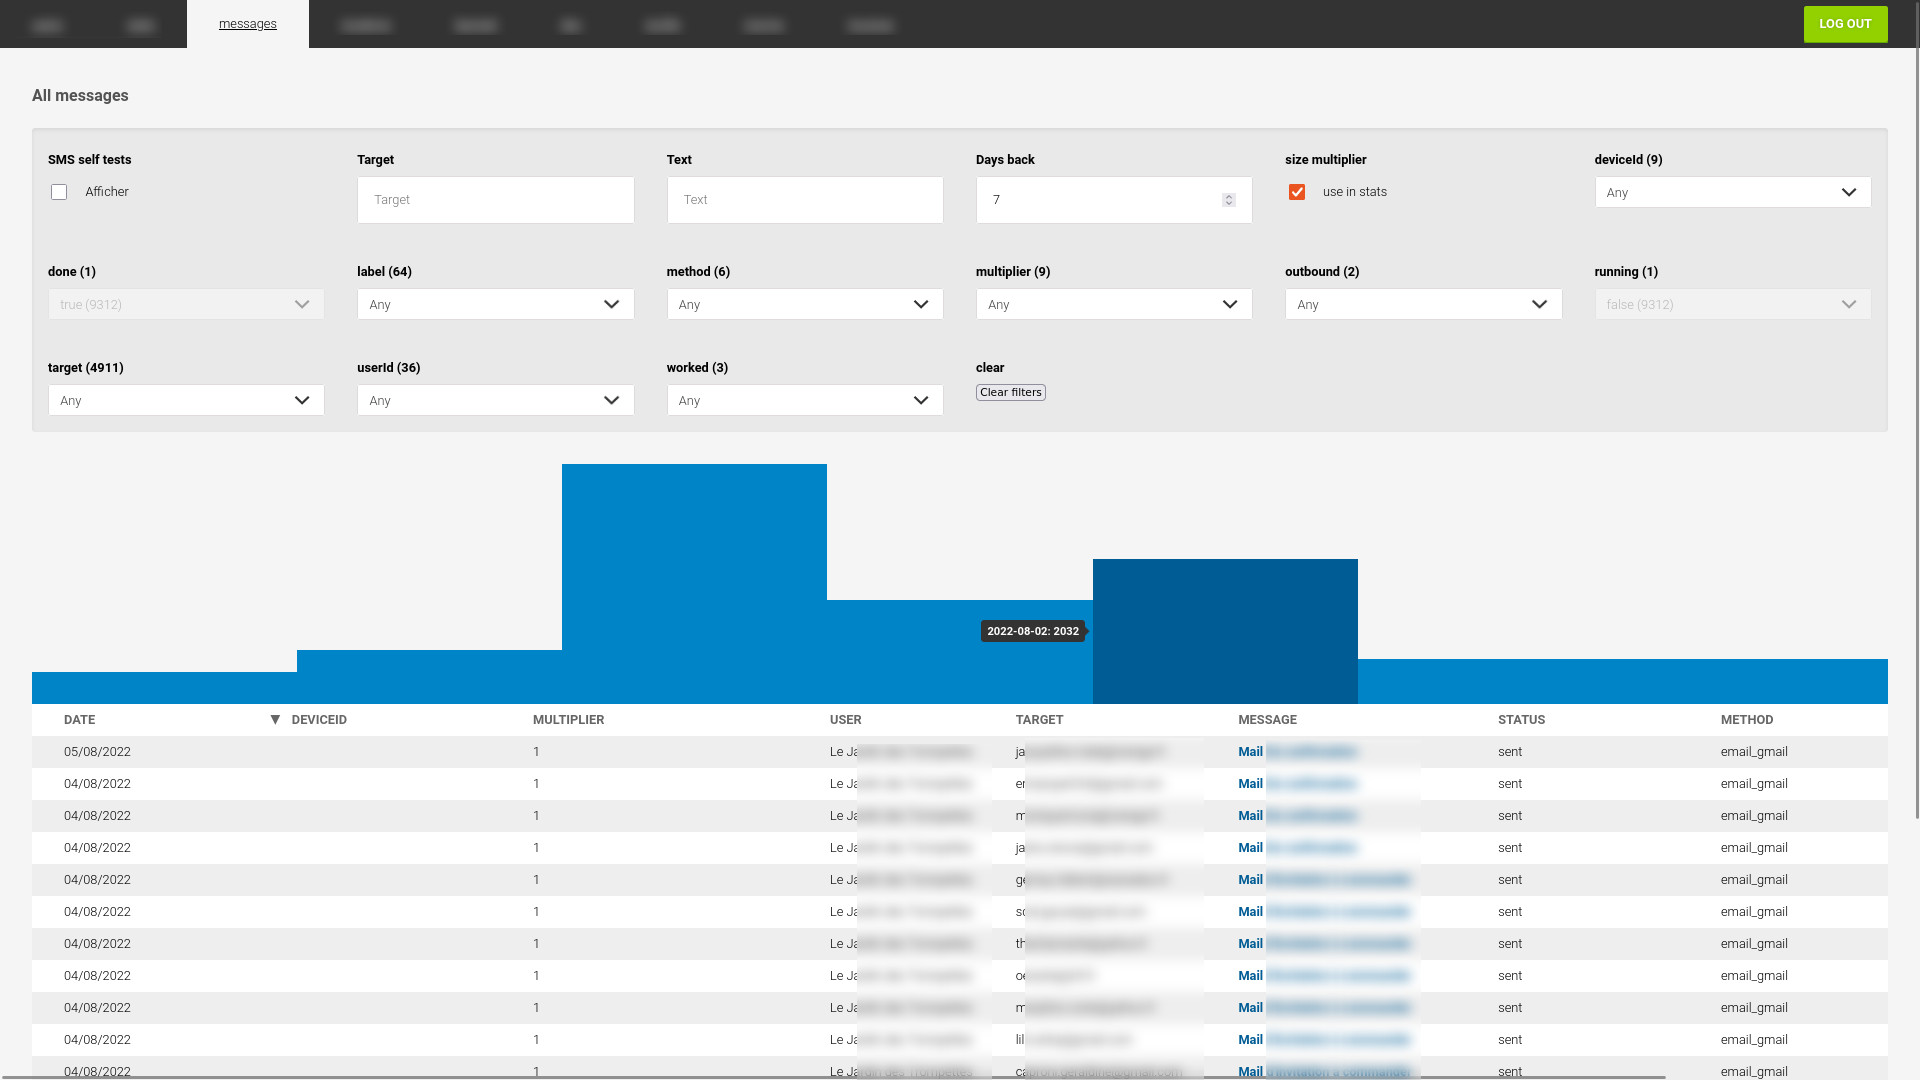Click the Days back stepper arrows
The height and width of the screenshot is (1080, 1920).
pos(1228,200)
